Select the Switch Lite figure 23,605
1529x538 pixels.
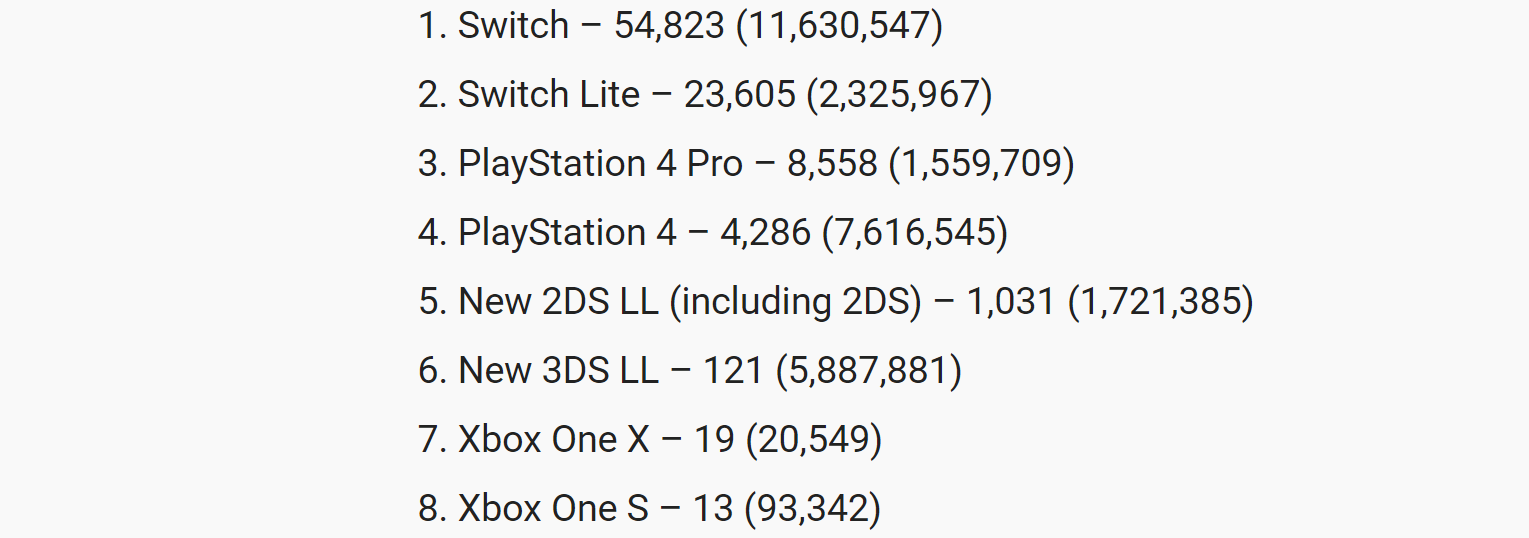point(739,96)
